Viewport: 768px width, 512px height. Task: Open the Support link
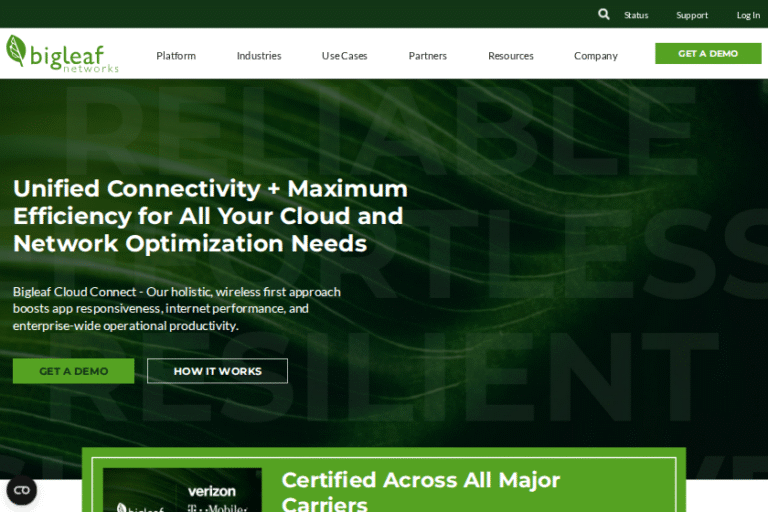coord(692,15)
